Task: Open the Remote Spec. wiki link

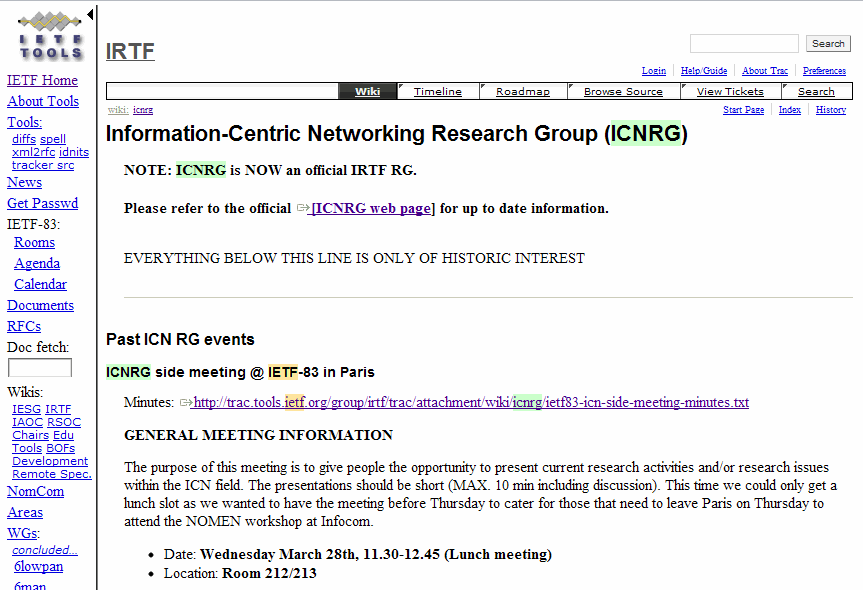Action: tap(52, 474)
